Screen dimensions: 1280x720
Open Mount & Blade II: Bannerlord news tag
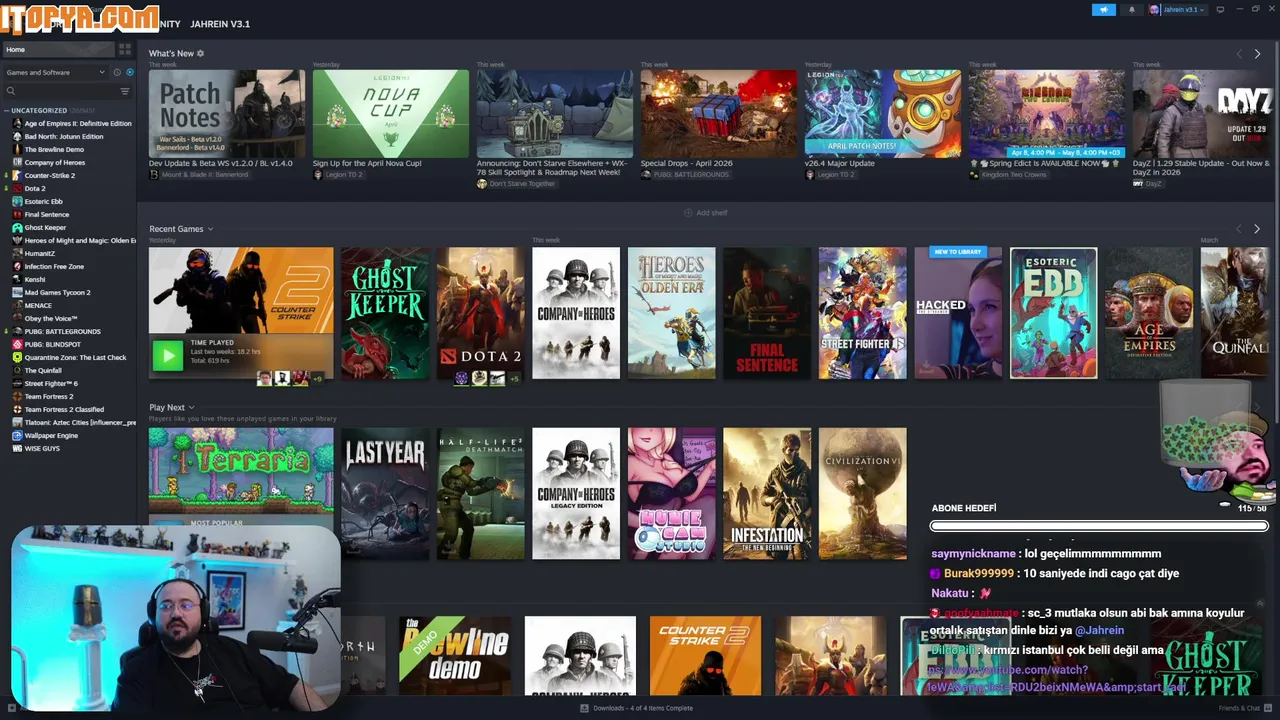199,174
